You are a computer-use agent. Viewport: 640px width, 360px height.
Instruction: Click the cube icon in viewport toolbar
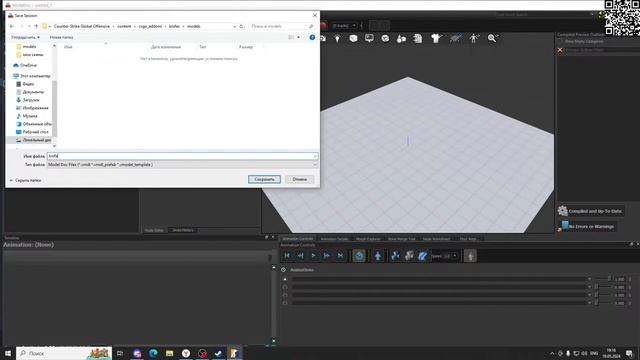(x=353, y=38)
